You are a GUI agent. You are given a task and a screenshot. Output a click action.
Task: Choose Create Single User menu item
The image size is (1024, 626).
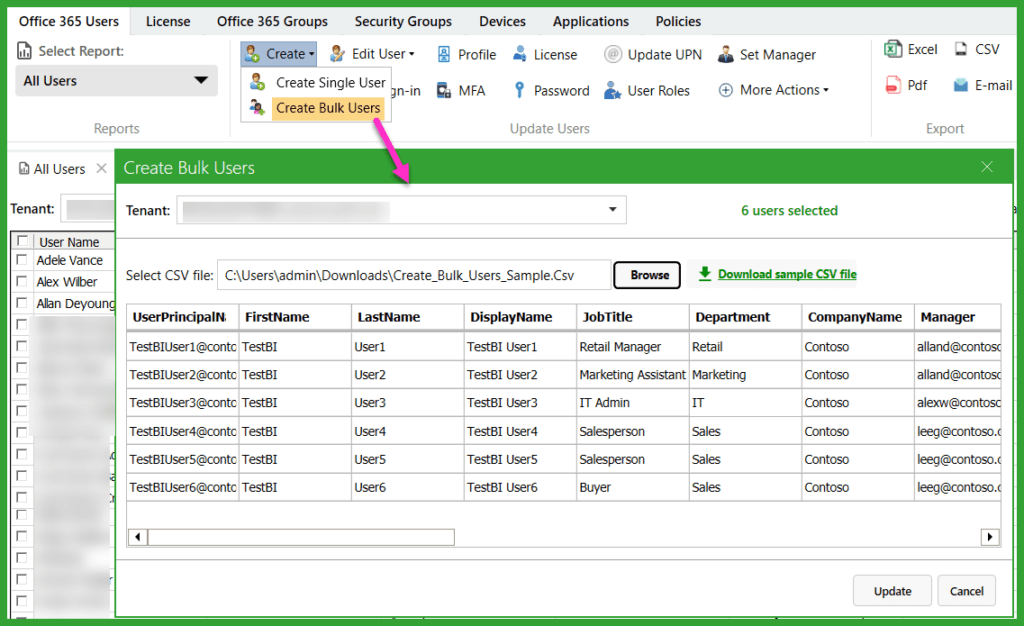tap(330, 83)
